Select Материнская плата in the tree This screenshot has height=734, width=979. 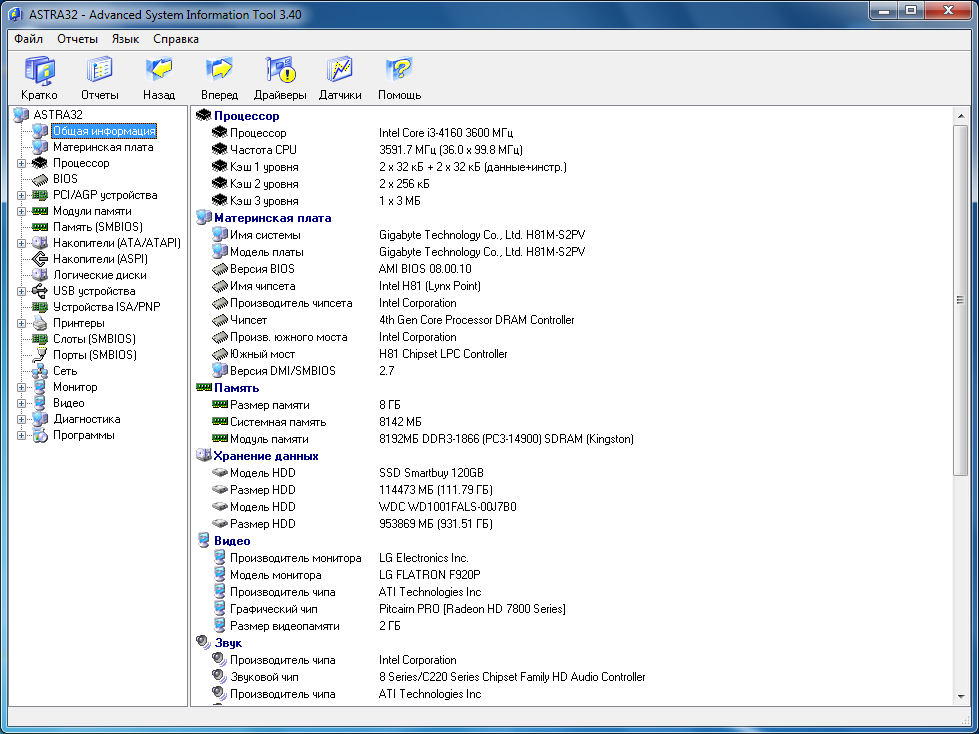[103, 147]
